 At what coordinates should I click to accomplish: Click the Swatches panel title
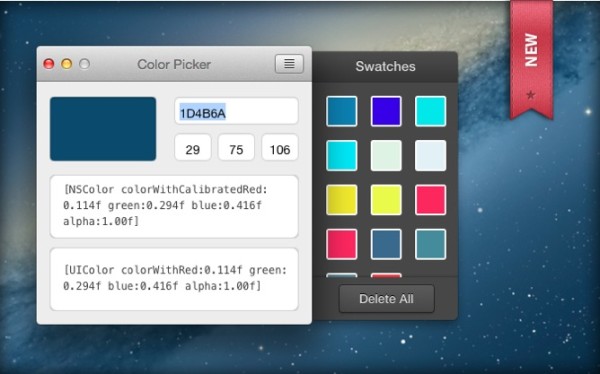(385, 66)
